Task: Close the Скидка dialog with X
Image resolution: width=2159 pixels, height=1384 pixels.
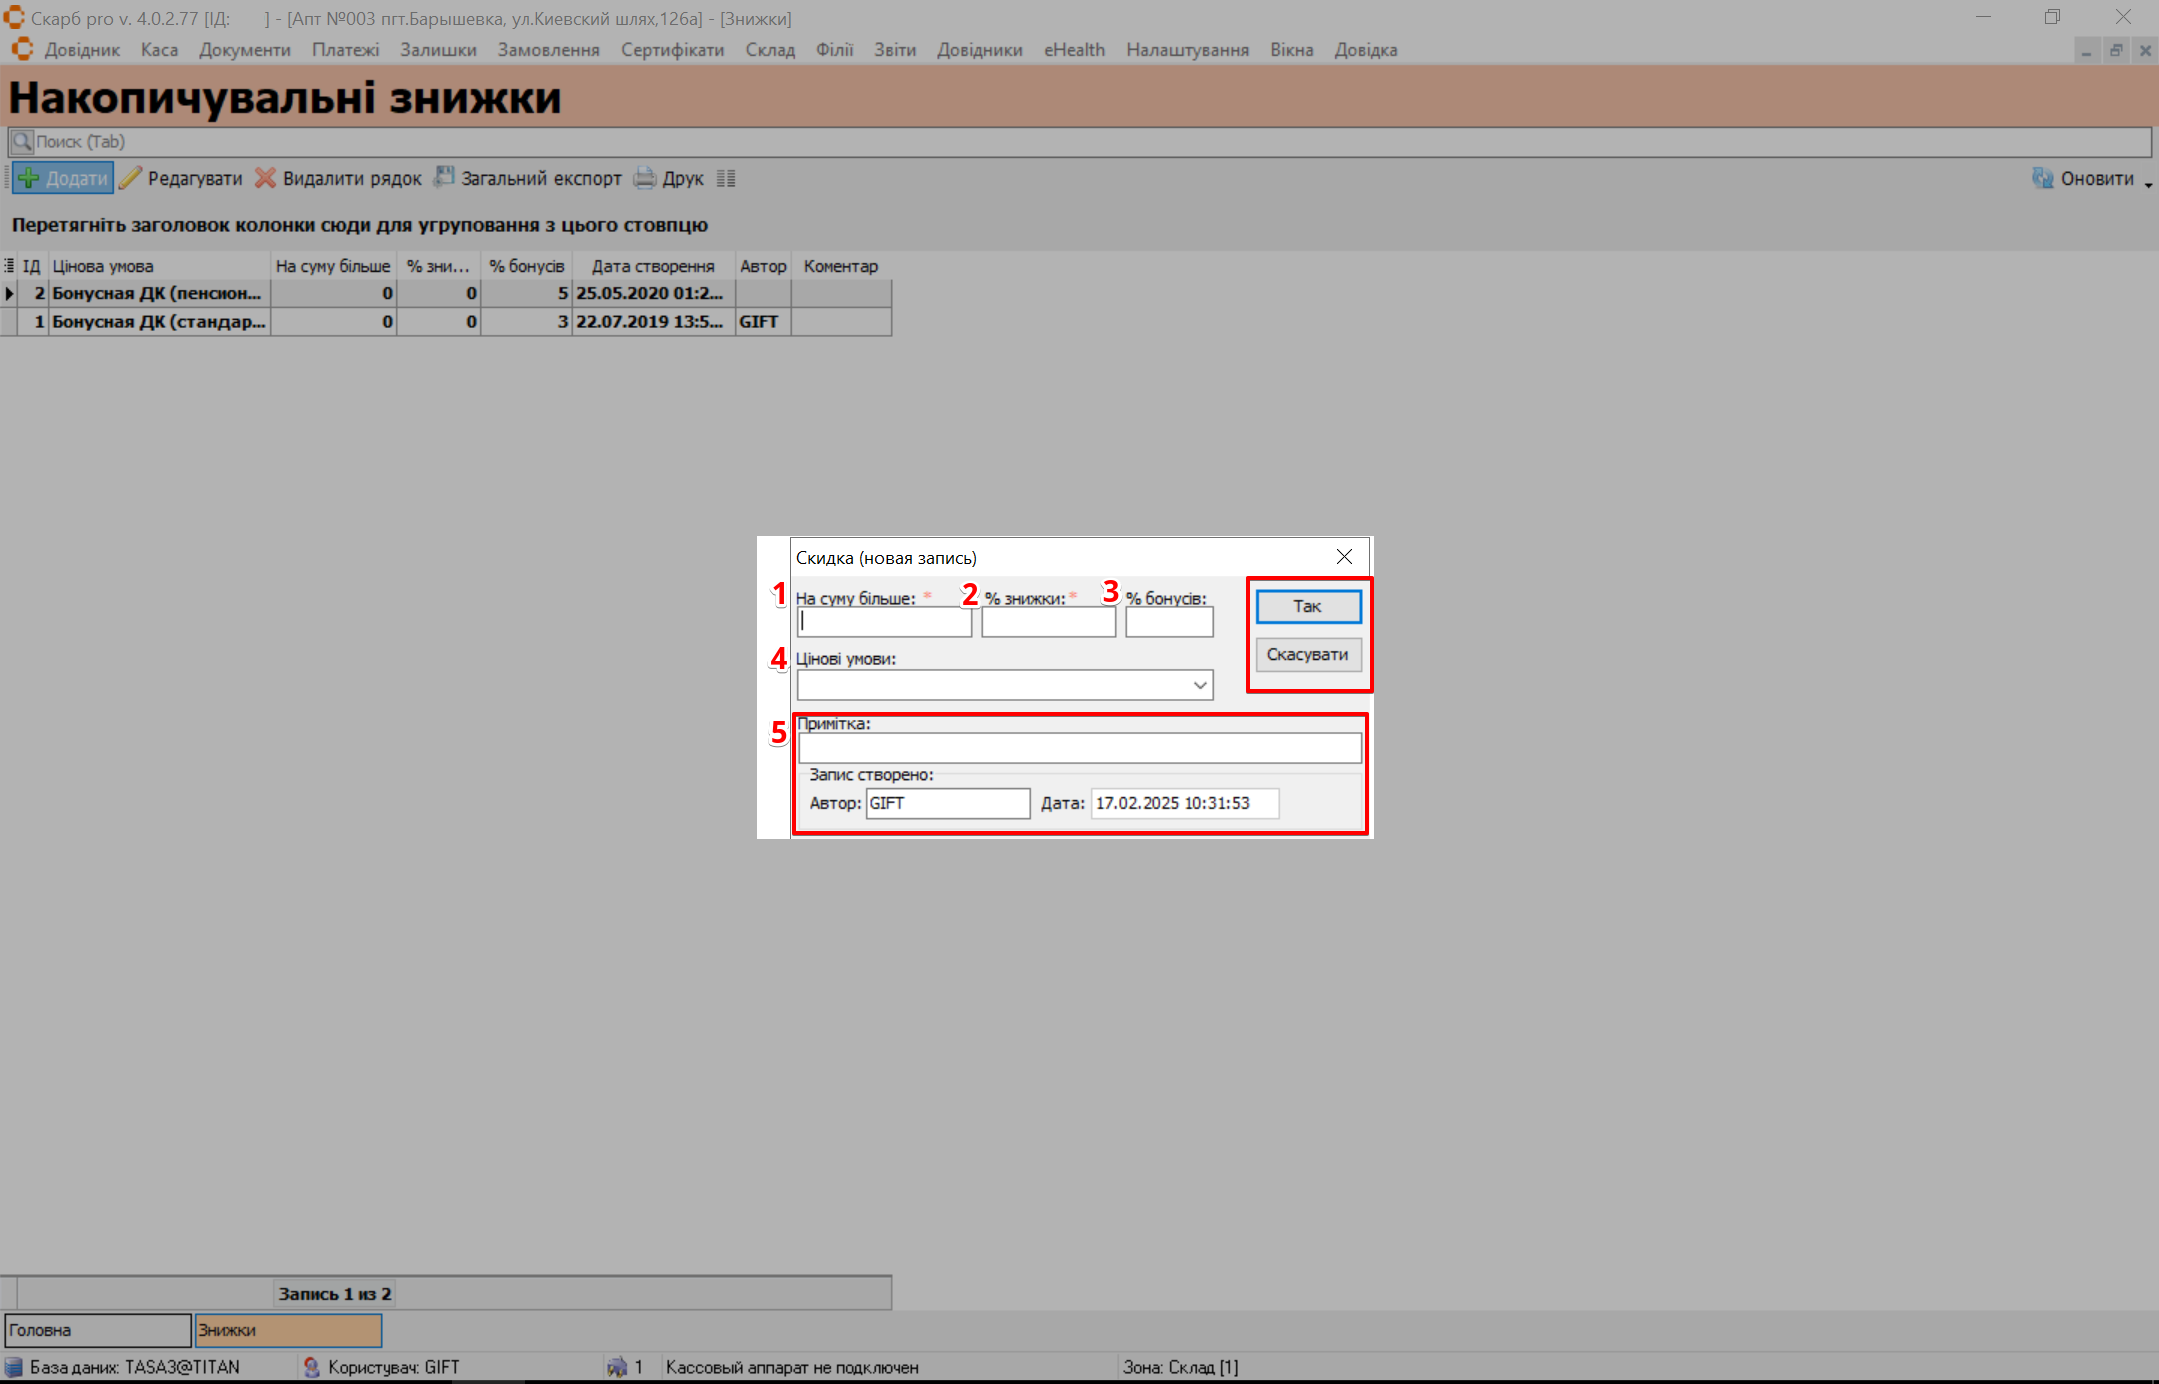Action: (x=1344, y=557)
